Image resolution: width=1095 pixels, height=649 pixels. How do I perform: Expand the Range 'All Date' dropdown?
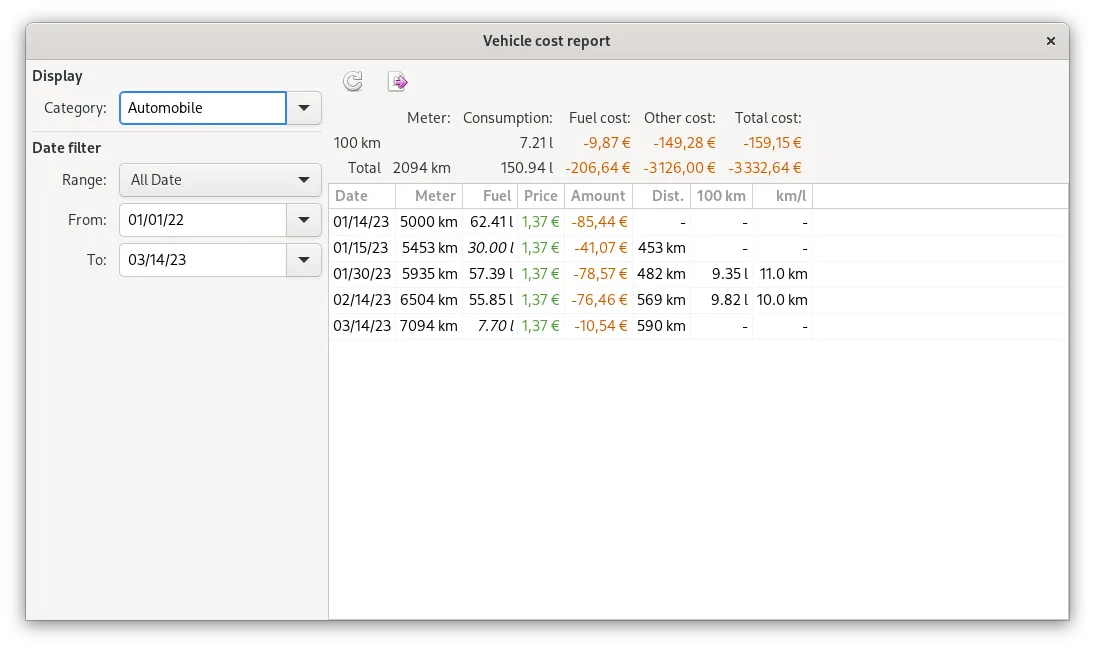click(220, 180)
